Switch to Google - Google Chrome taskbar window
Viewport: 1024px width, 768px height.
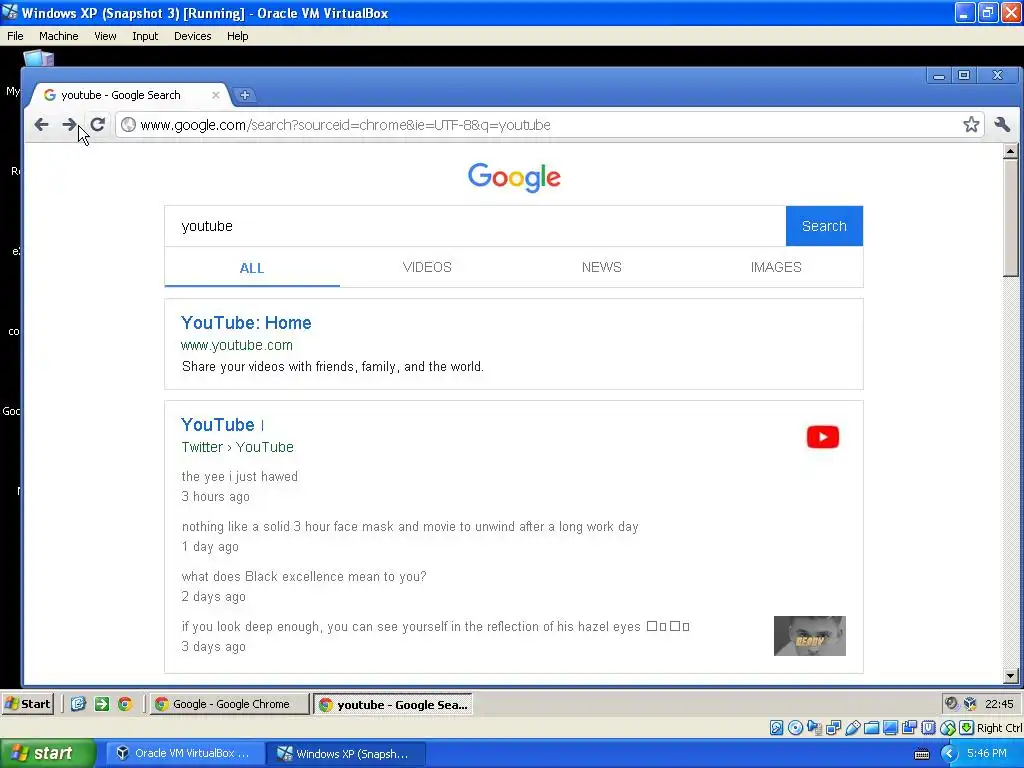[229, 704]
